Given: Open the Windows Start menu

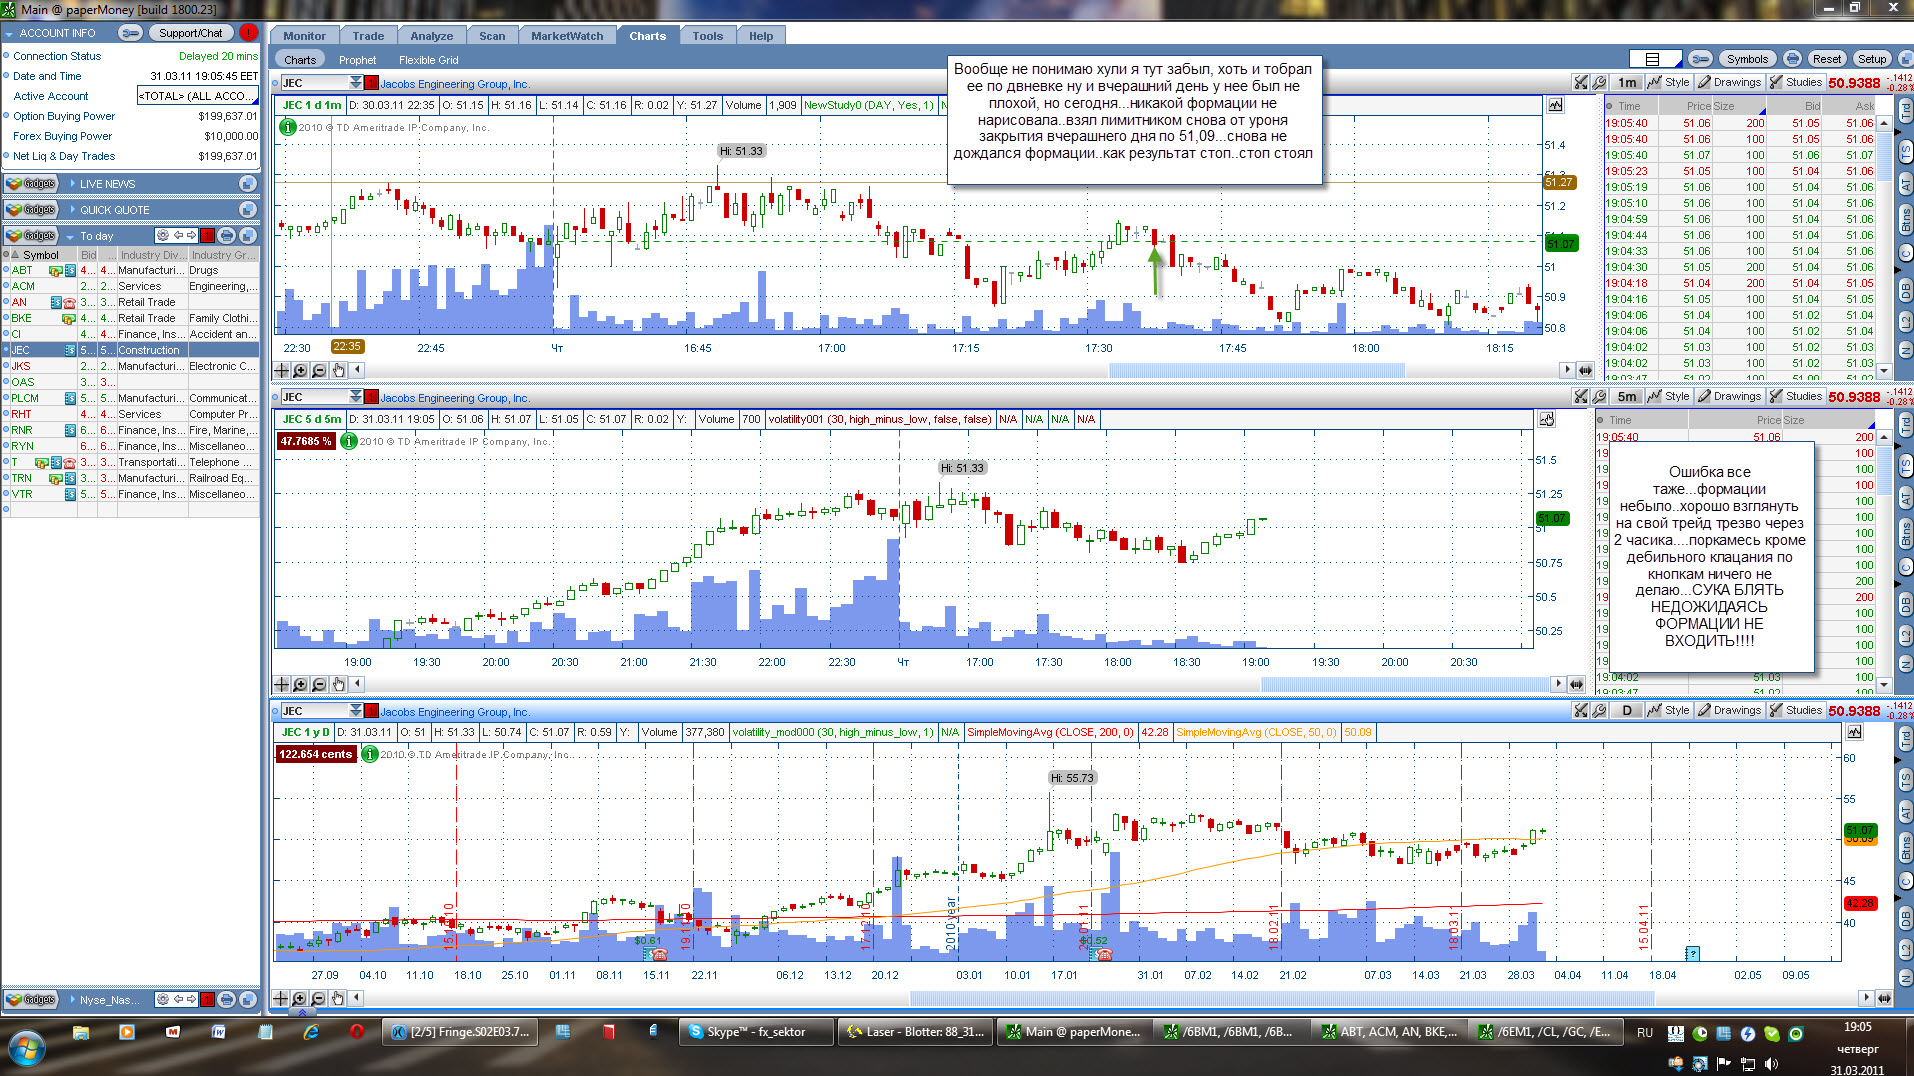Looking at the screenshot, I should (25, 1049).
